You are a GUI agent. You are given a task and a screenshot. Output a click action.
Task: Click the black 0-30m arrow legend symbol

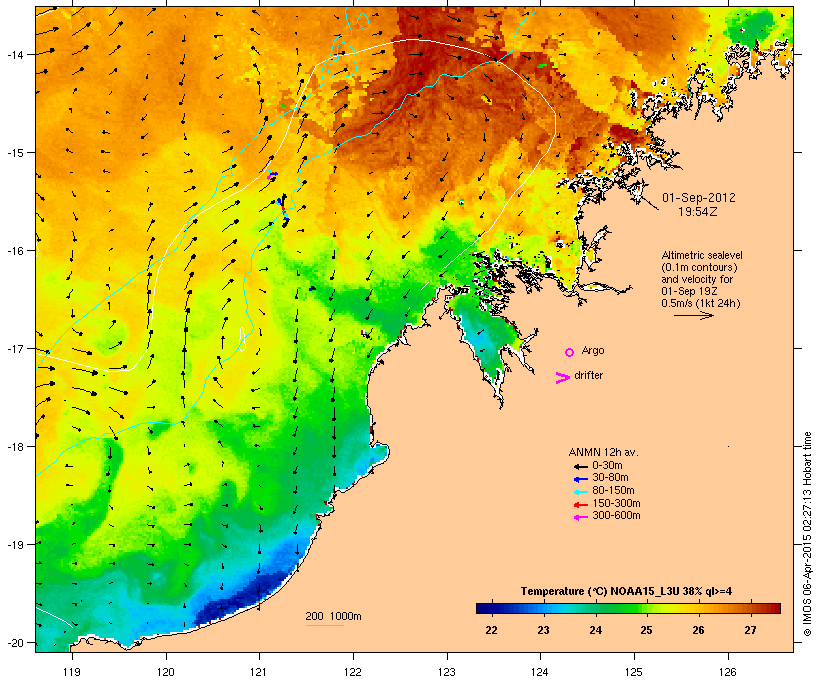tap(580, 466)
